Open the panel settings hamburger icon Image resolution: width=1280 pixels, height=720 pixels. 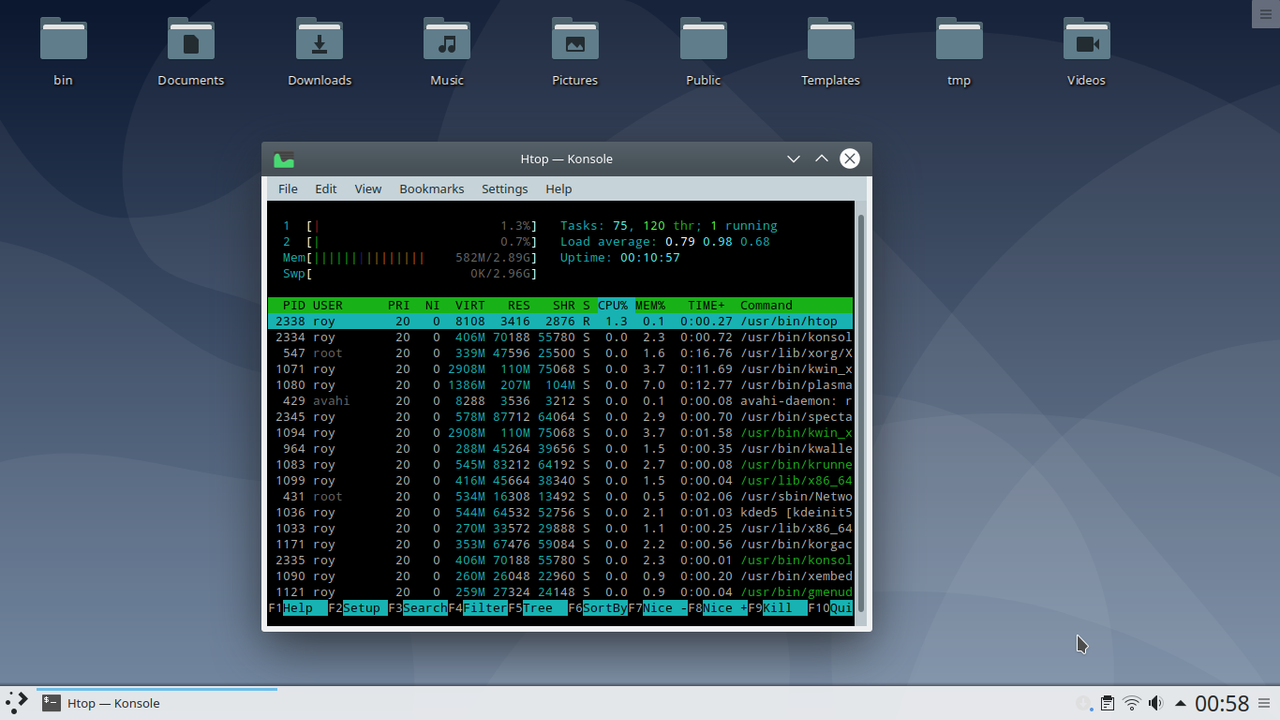(1266, 703)
